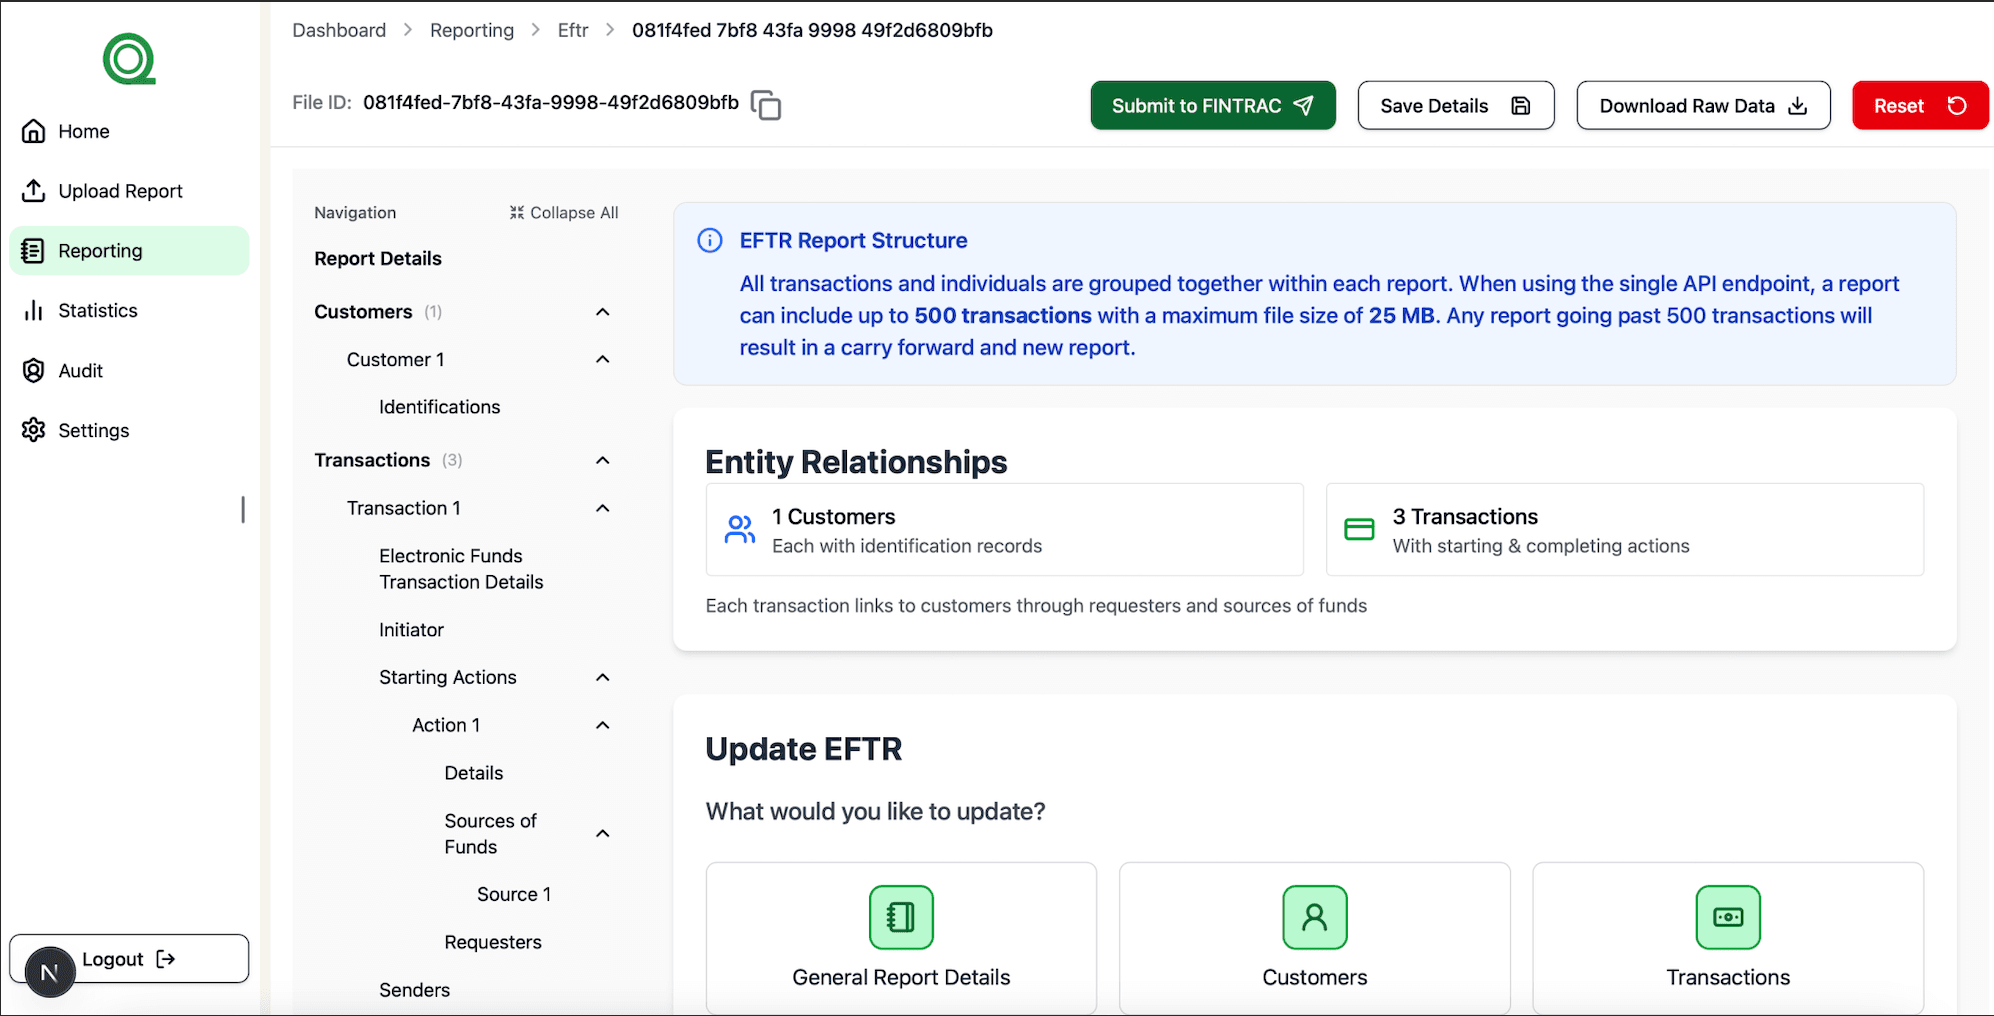
Task: Click the Download Raw Data button
Action: pos(1703,105)
